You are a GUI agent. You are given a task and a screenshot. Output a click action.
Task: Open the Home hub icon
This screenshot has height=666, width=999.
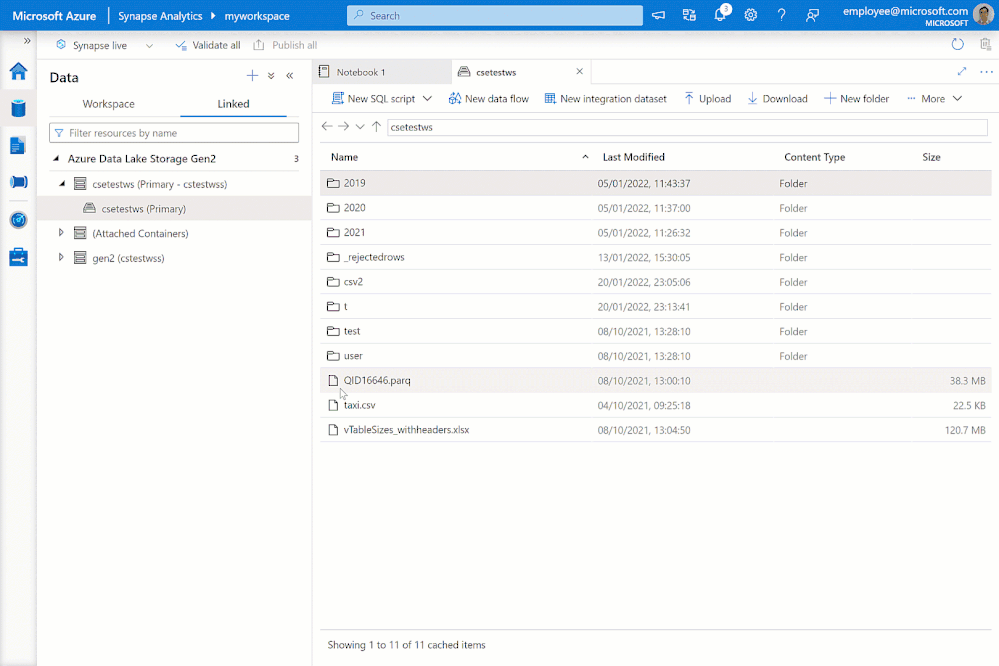(x=18, y=71)
